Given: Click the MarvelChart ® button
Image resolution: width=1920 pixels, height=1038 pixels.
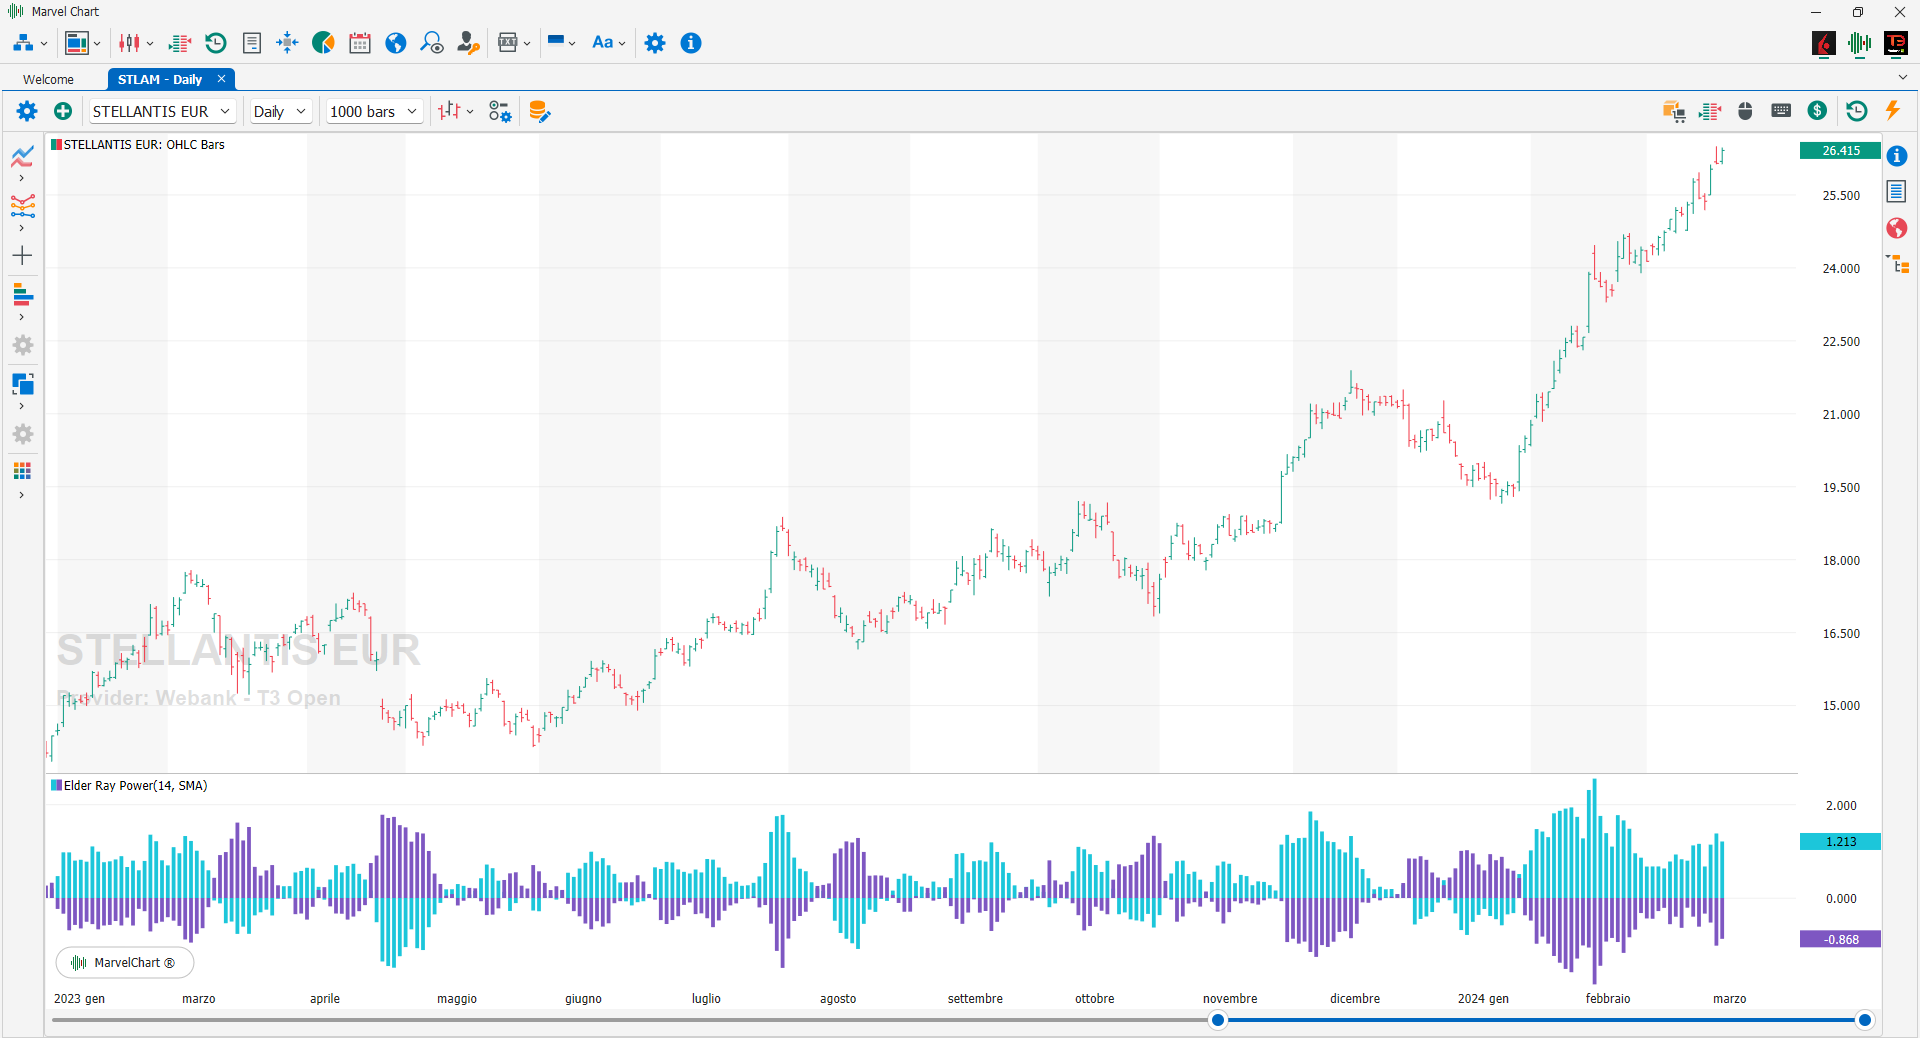Looking at the screenshot, I should pyautogui.click(x=125, y=962).
